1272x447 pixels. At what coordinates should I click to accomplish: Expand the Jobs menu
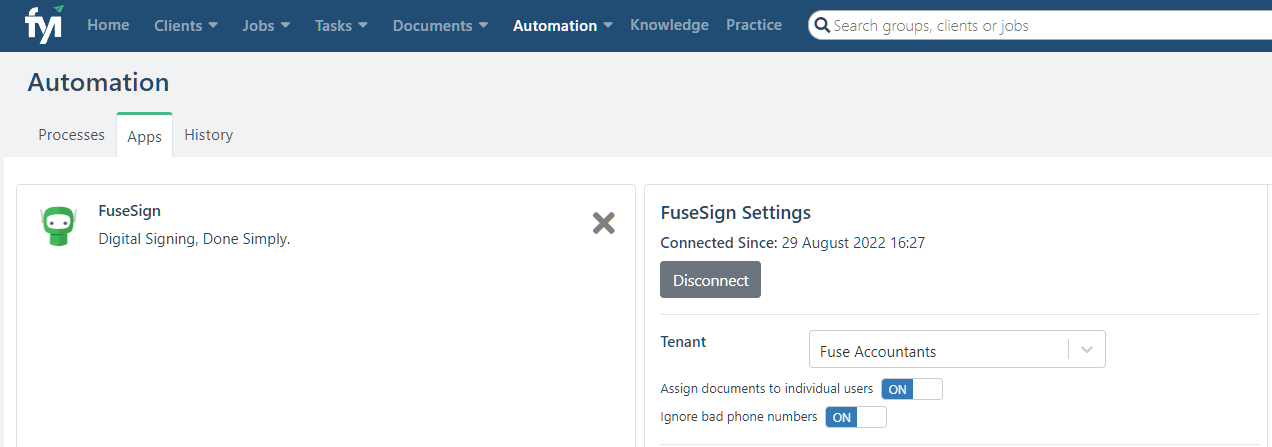266,26
